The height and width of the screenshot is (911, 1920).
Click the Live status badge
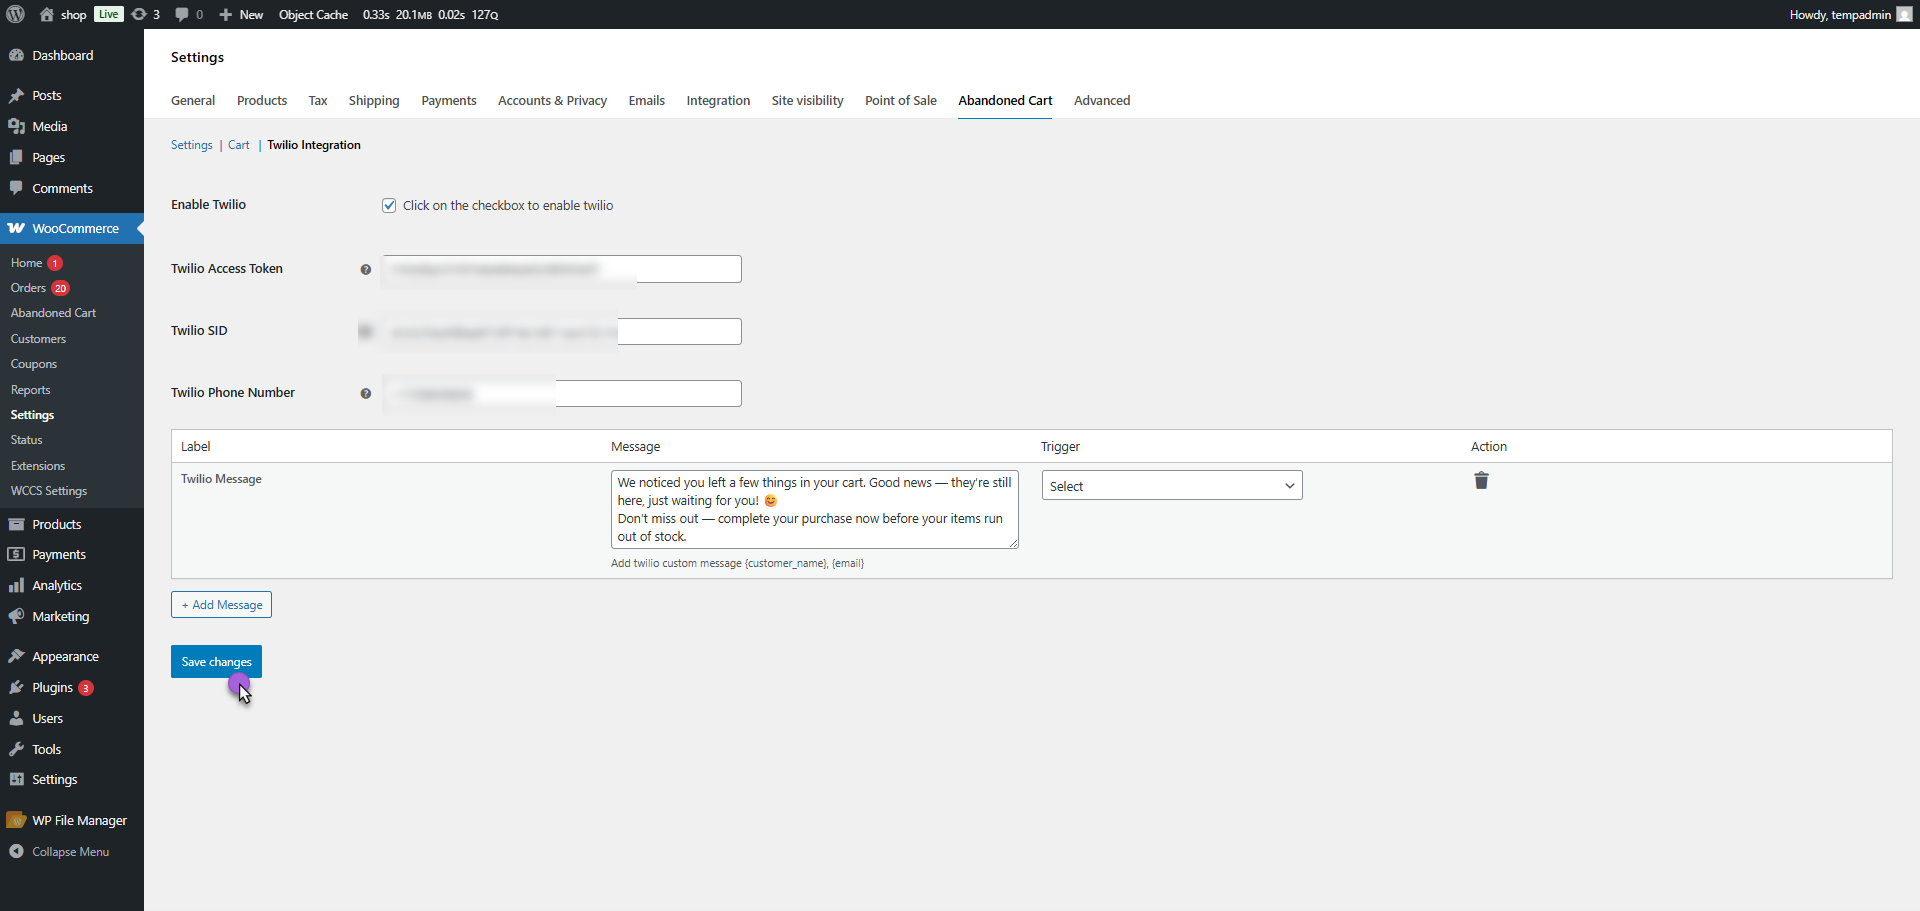coord(109,14)
